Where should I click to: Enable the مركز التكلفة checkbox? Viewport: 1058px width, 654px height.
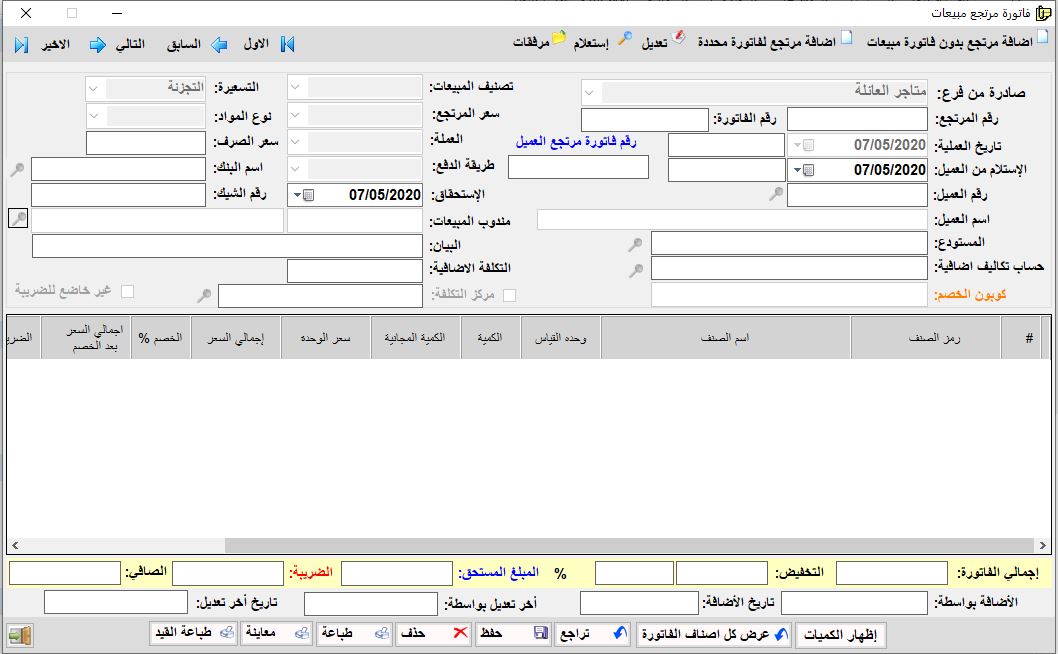[509, 295]
